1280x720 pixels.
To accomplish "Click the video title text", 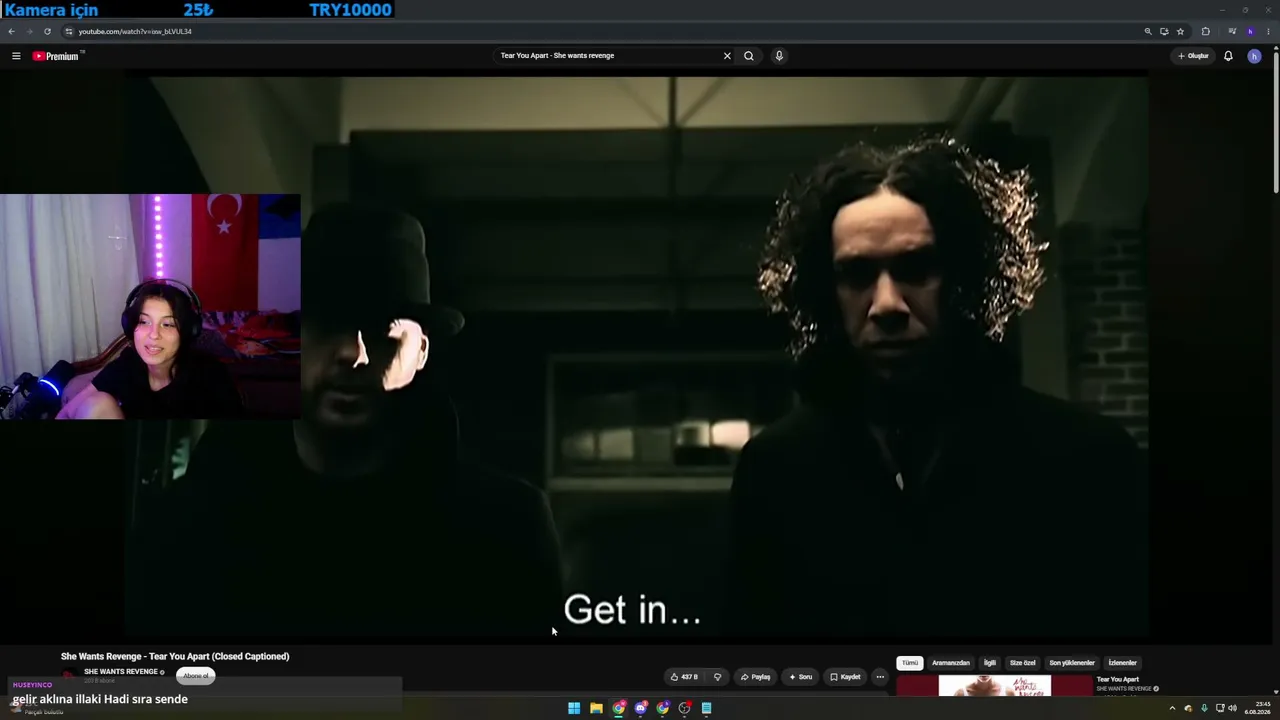I will (175, 656).
